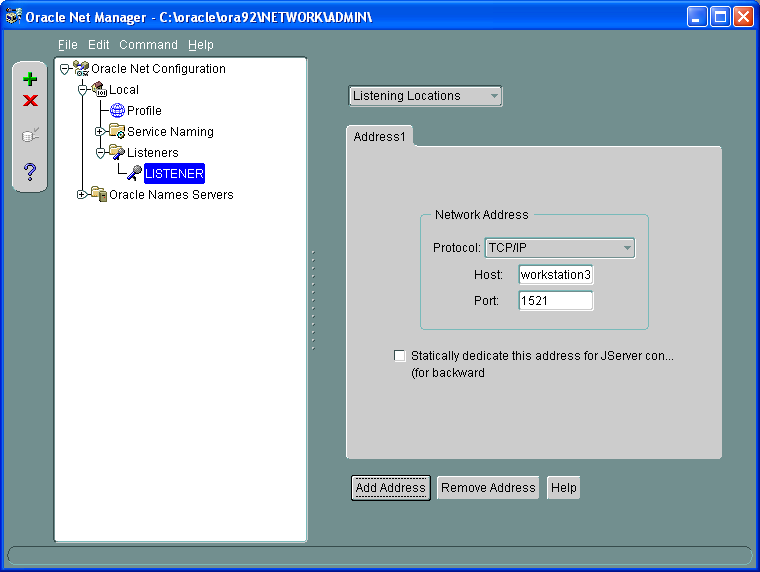Click the test service database icon

30,135
